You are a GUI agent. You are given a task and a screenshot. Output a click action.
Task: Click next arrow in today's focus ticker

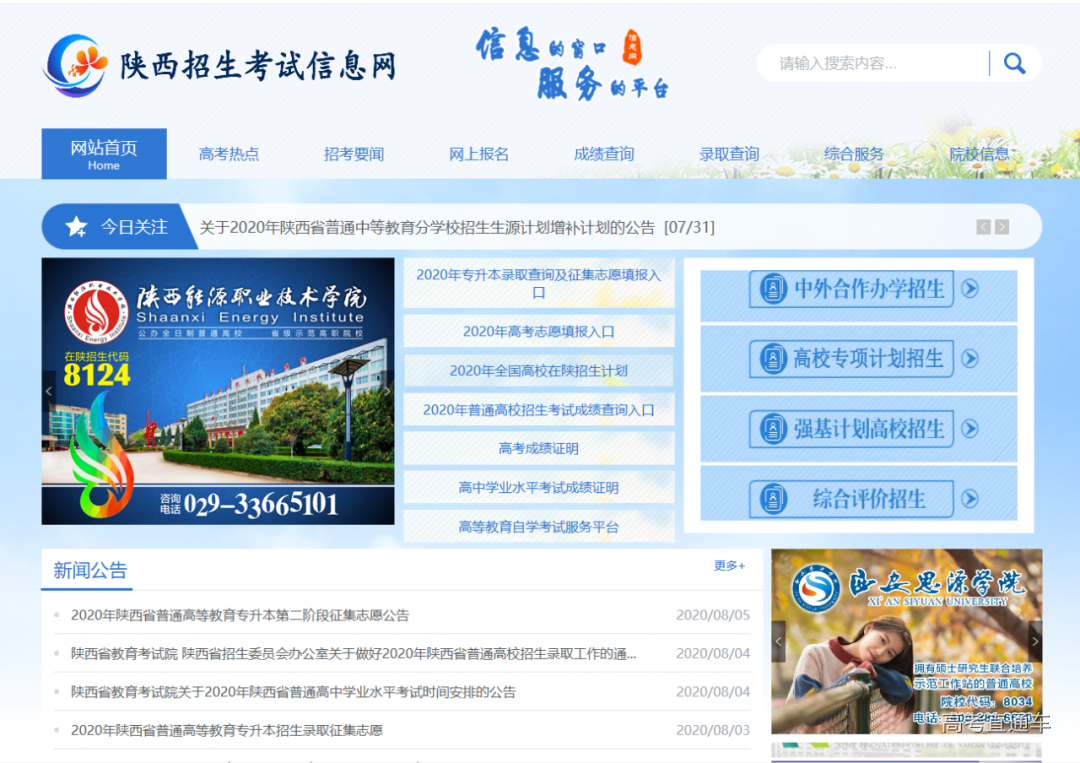pos(1002,227)
